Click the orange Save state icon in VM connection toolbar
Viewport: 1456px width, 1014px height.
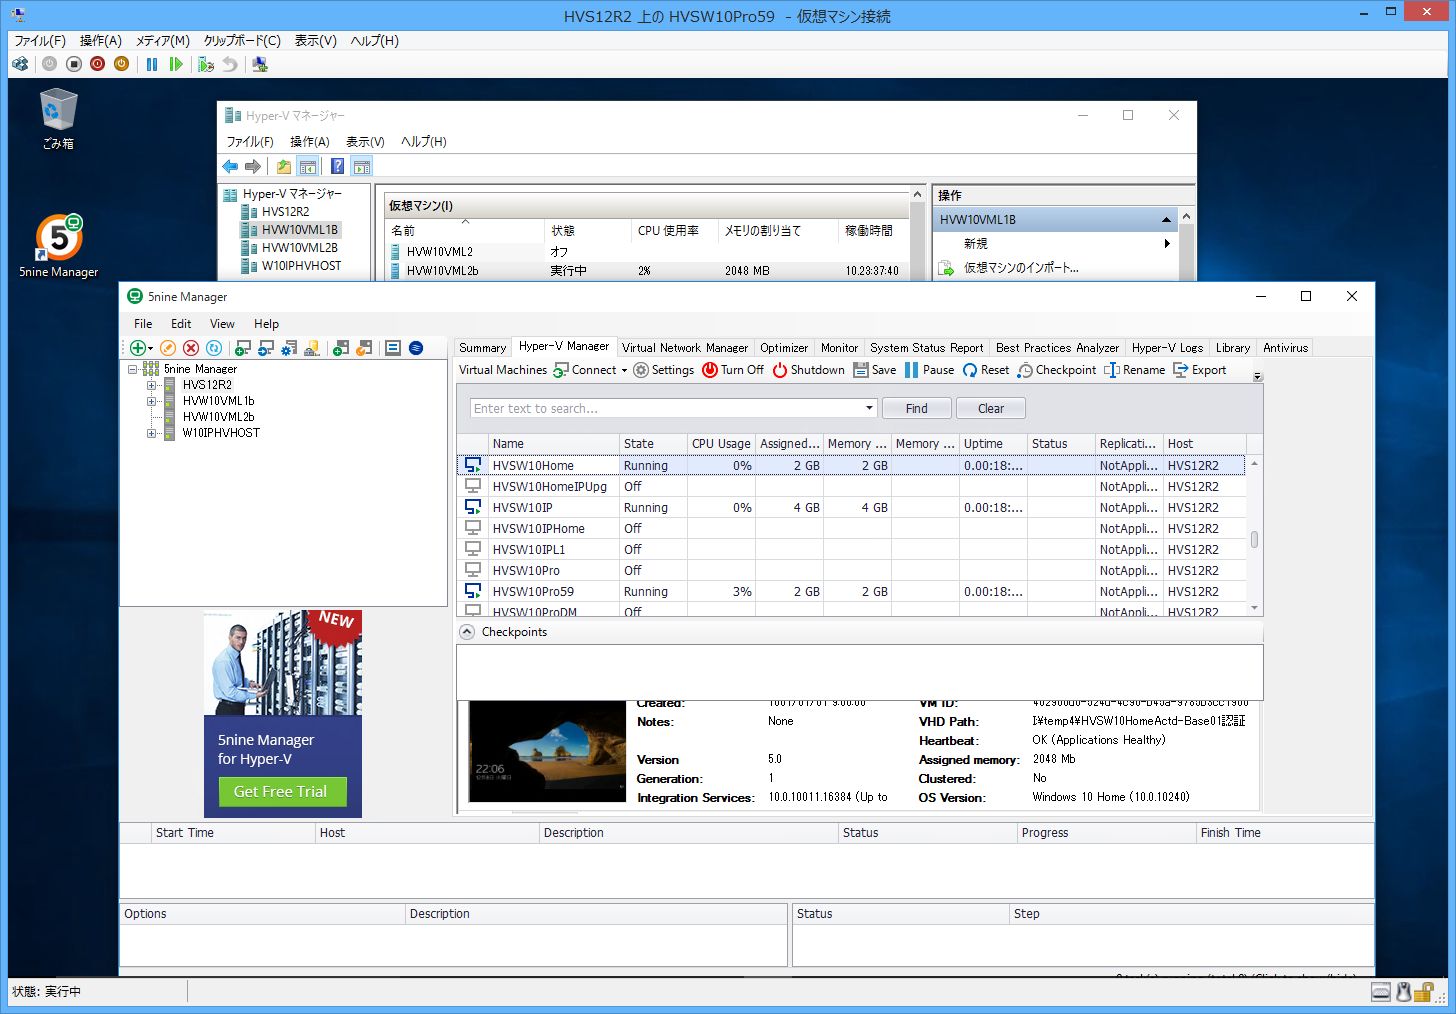click(121, 64)
